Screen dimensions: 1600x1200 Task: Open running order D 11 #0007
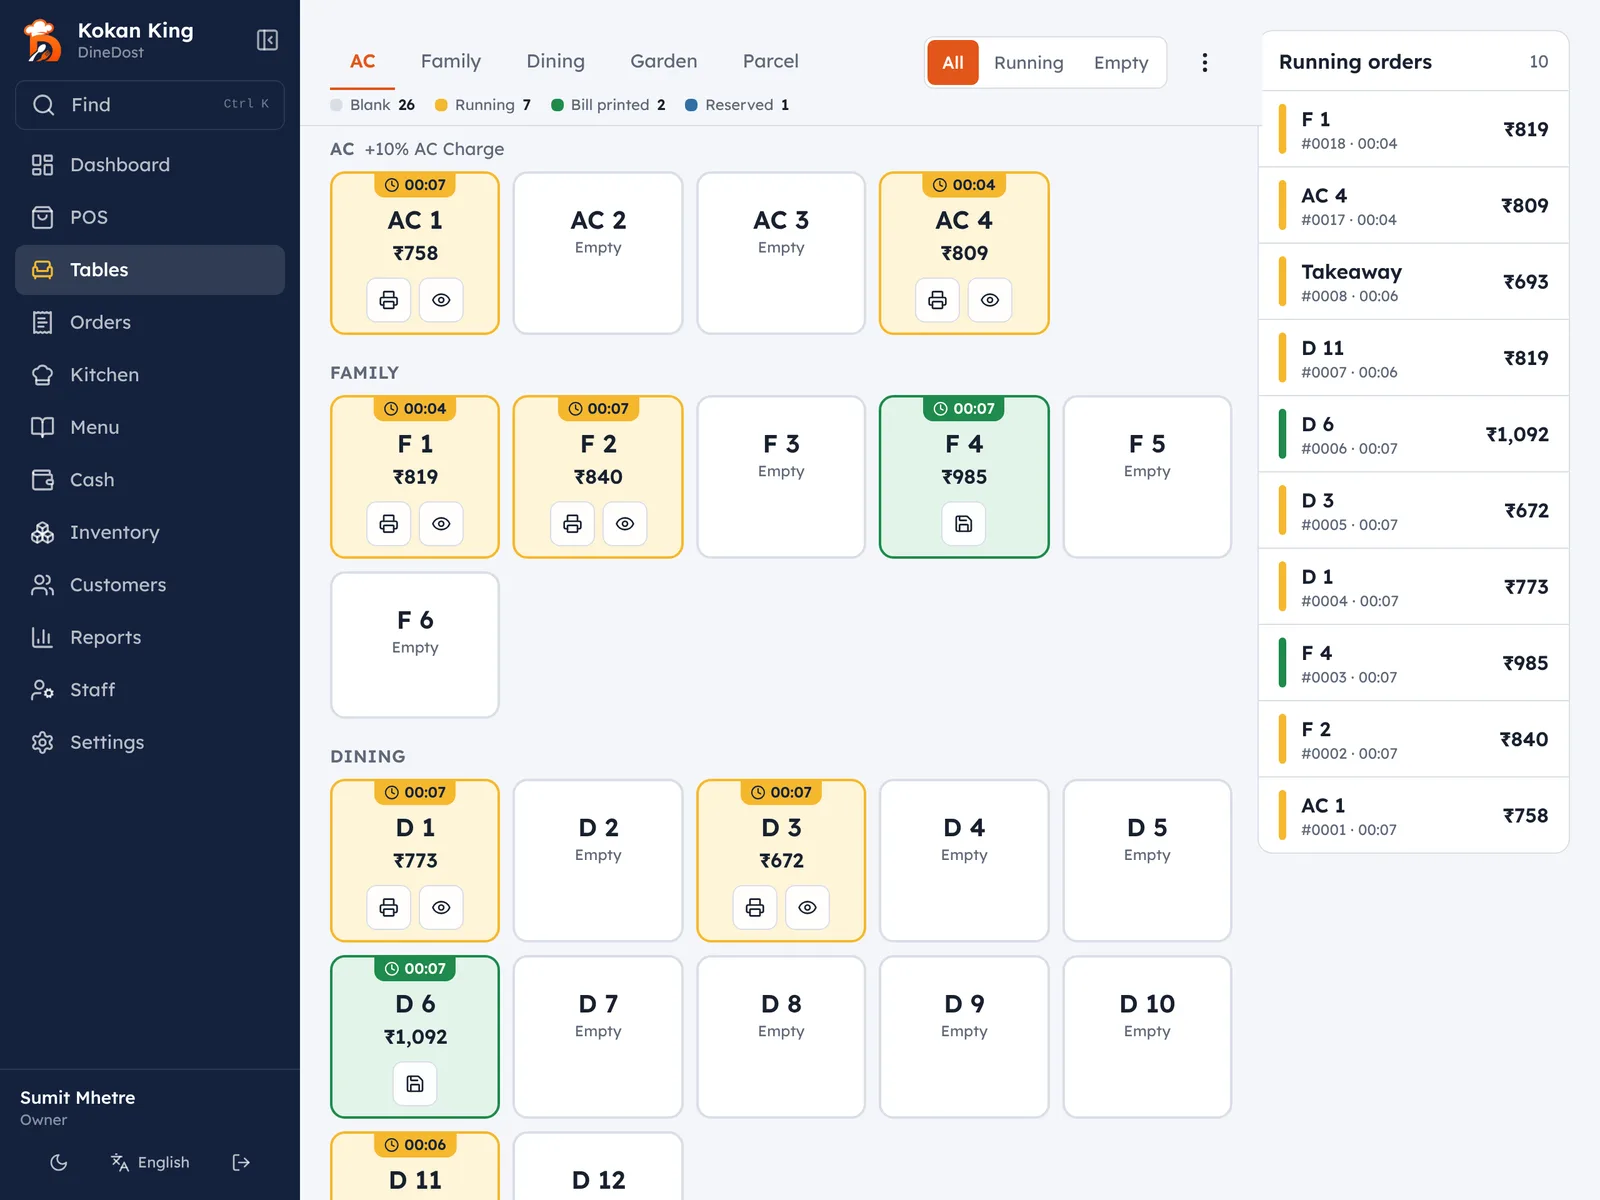click(x=1414, y=358)
